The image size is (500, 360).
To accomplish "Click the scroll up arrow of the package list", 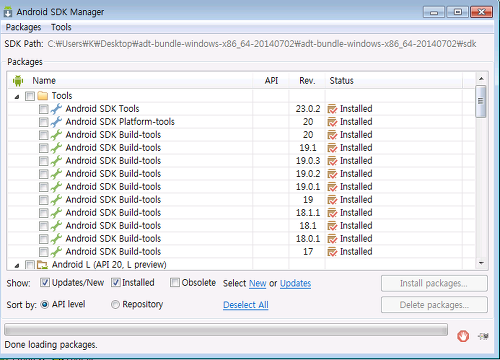I will pos(481,79).
